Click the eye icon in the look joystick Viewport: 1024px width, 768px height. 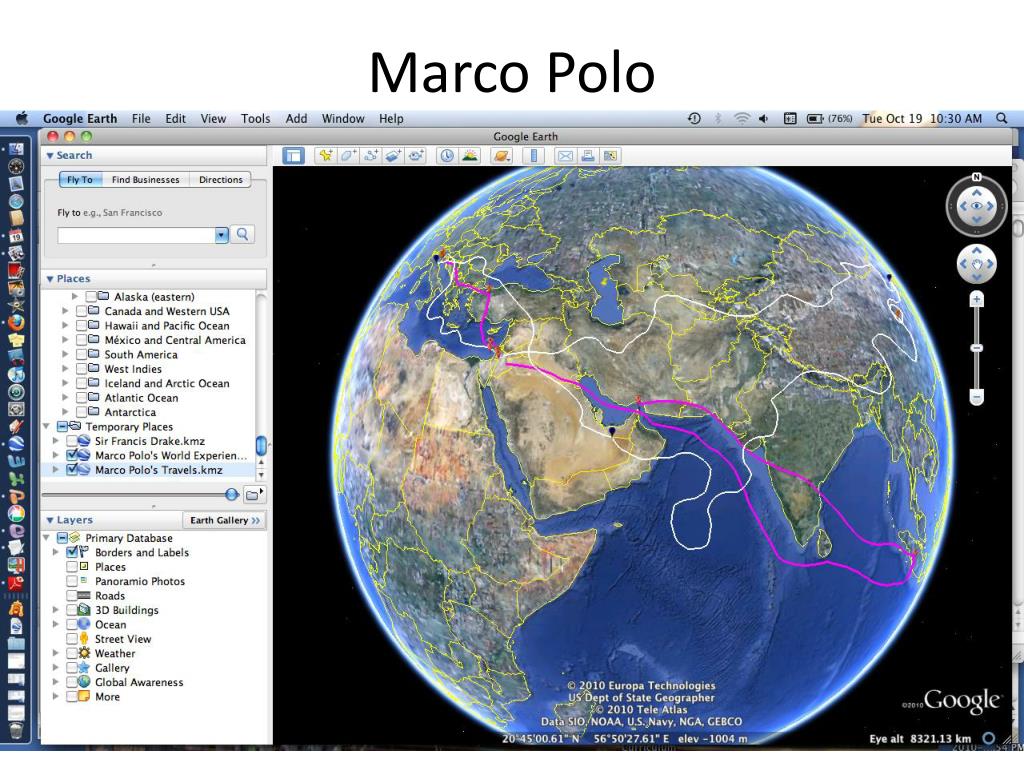point(976,206)
